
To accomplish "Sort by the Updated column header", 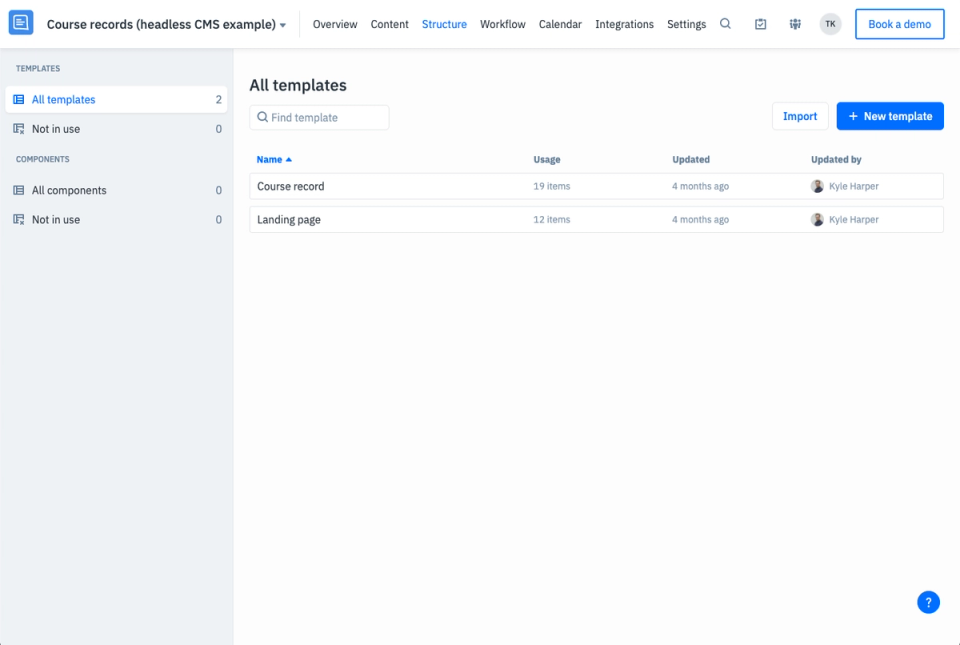I will [691, 159].
